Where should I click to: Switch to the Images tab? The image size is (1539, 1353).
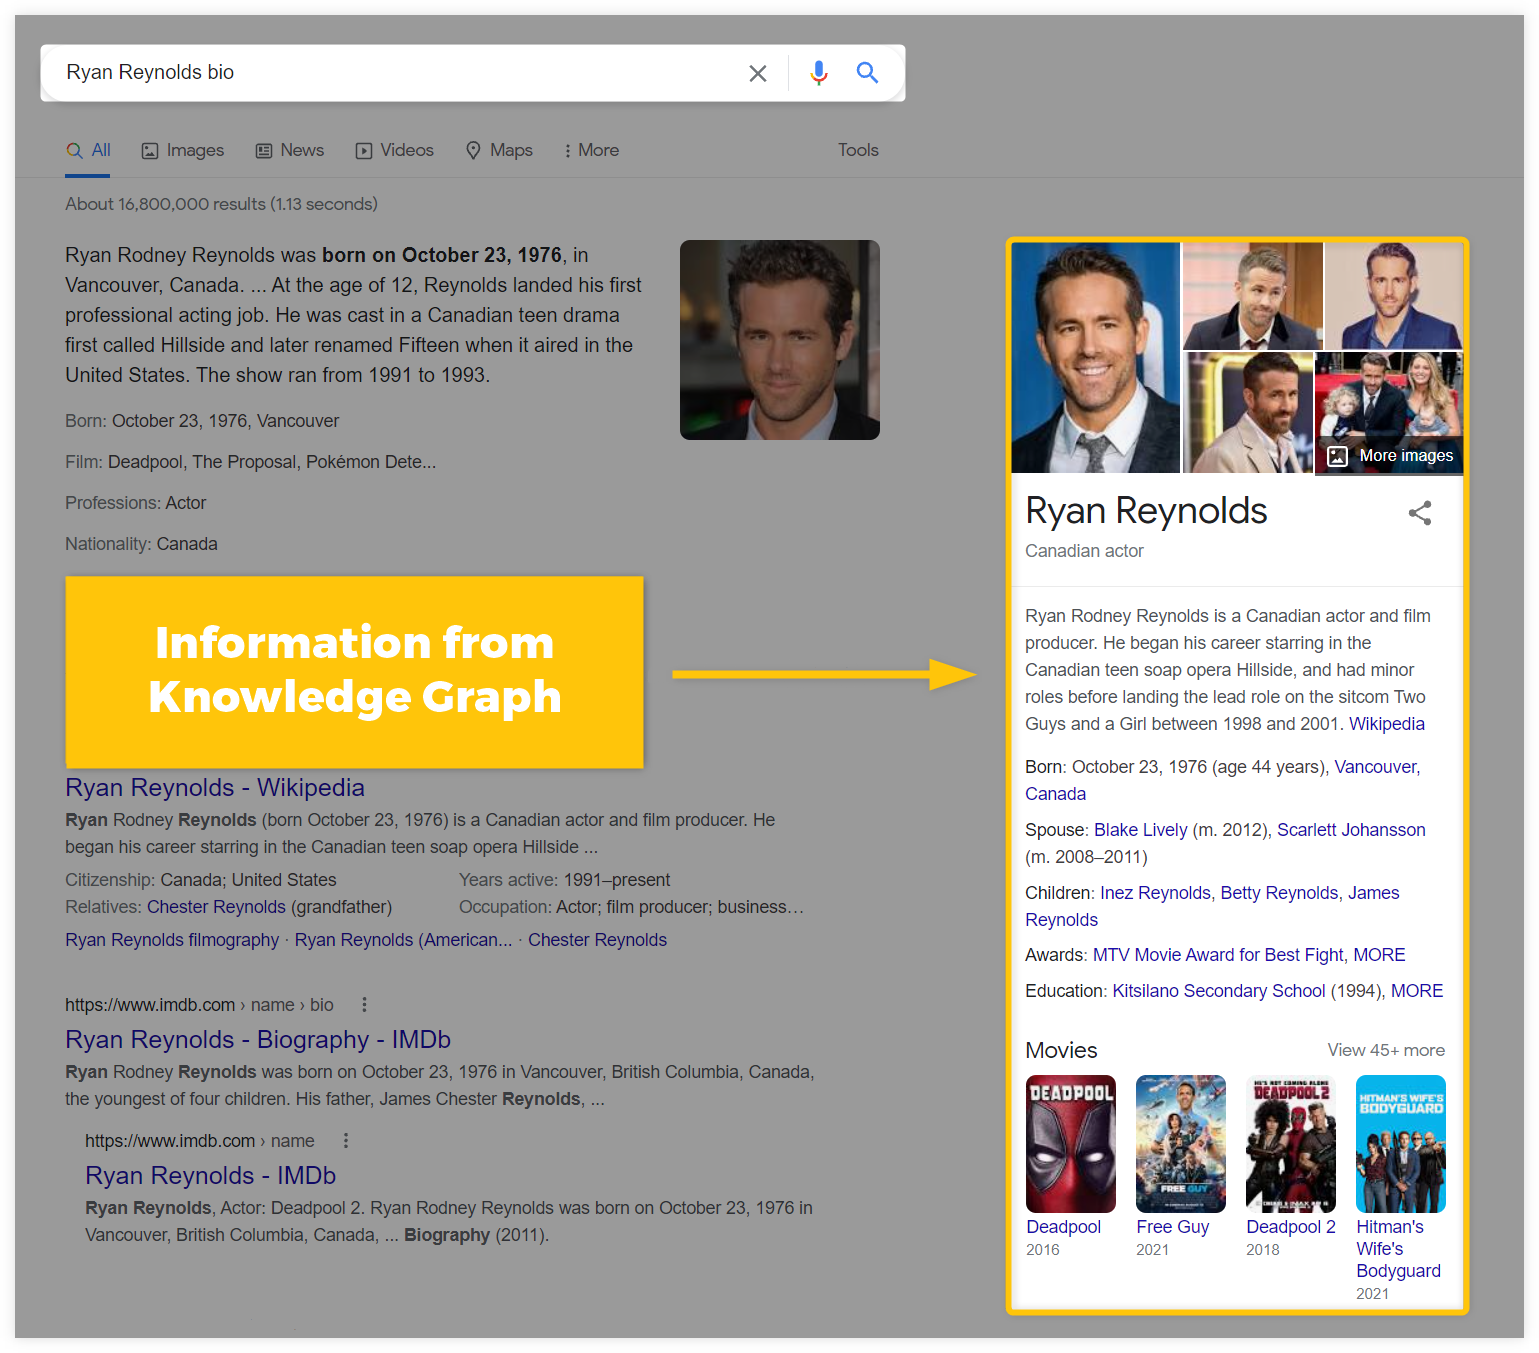183,151
